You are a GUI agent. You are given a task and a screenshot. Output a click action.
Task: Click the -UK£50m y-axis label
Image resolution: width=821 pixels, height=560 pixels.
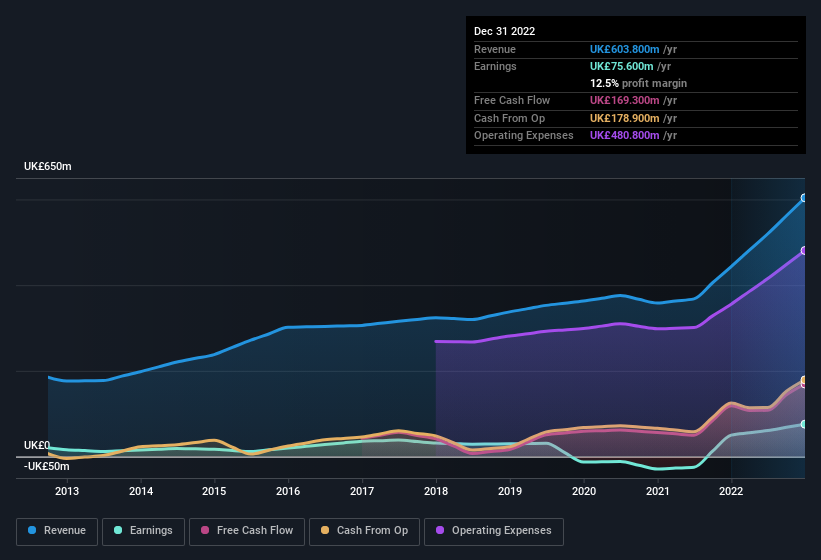tap(46, 466)
